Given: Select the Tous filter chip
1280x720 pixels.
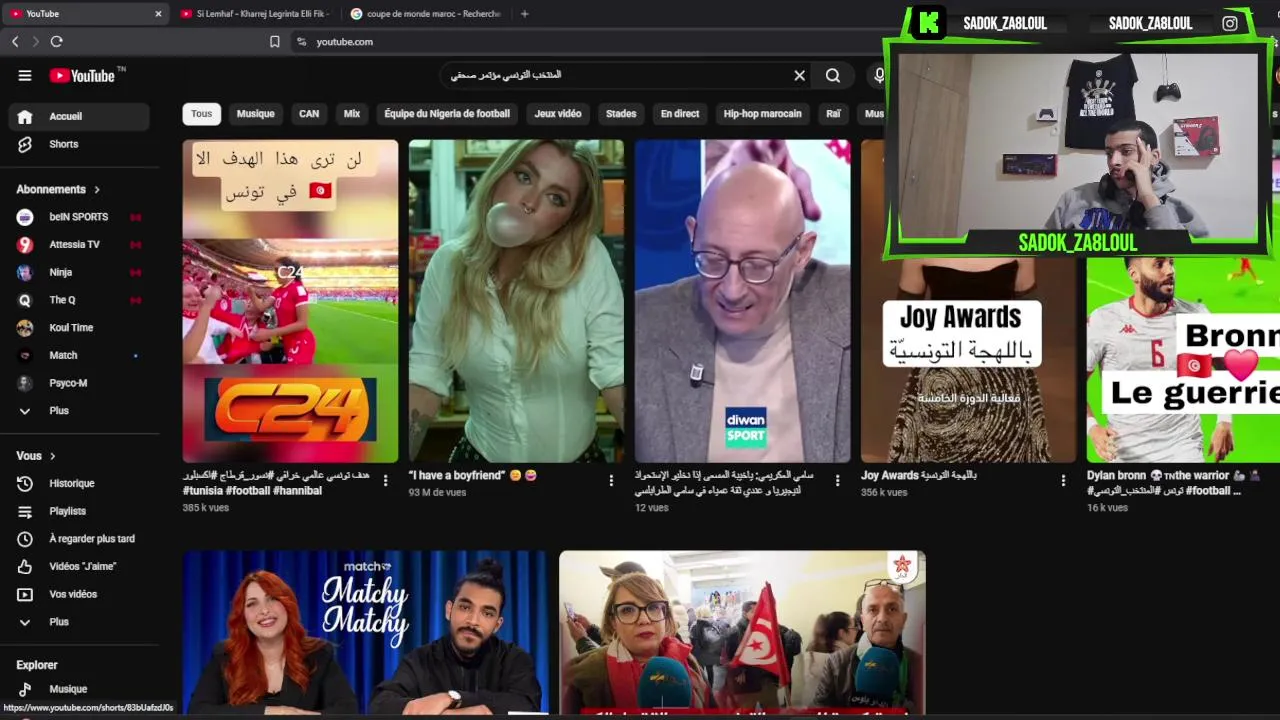Looking at the screenshot, I should click(x=201, y=114).
